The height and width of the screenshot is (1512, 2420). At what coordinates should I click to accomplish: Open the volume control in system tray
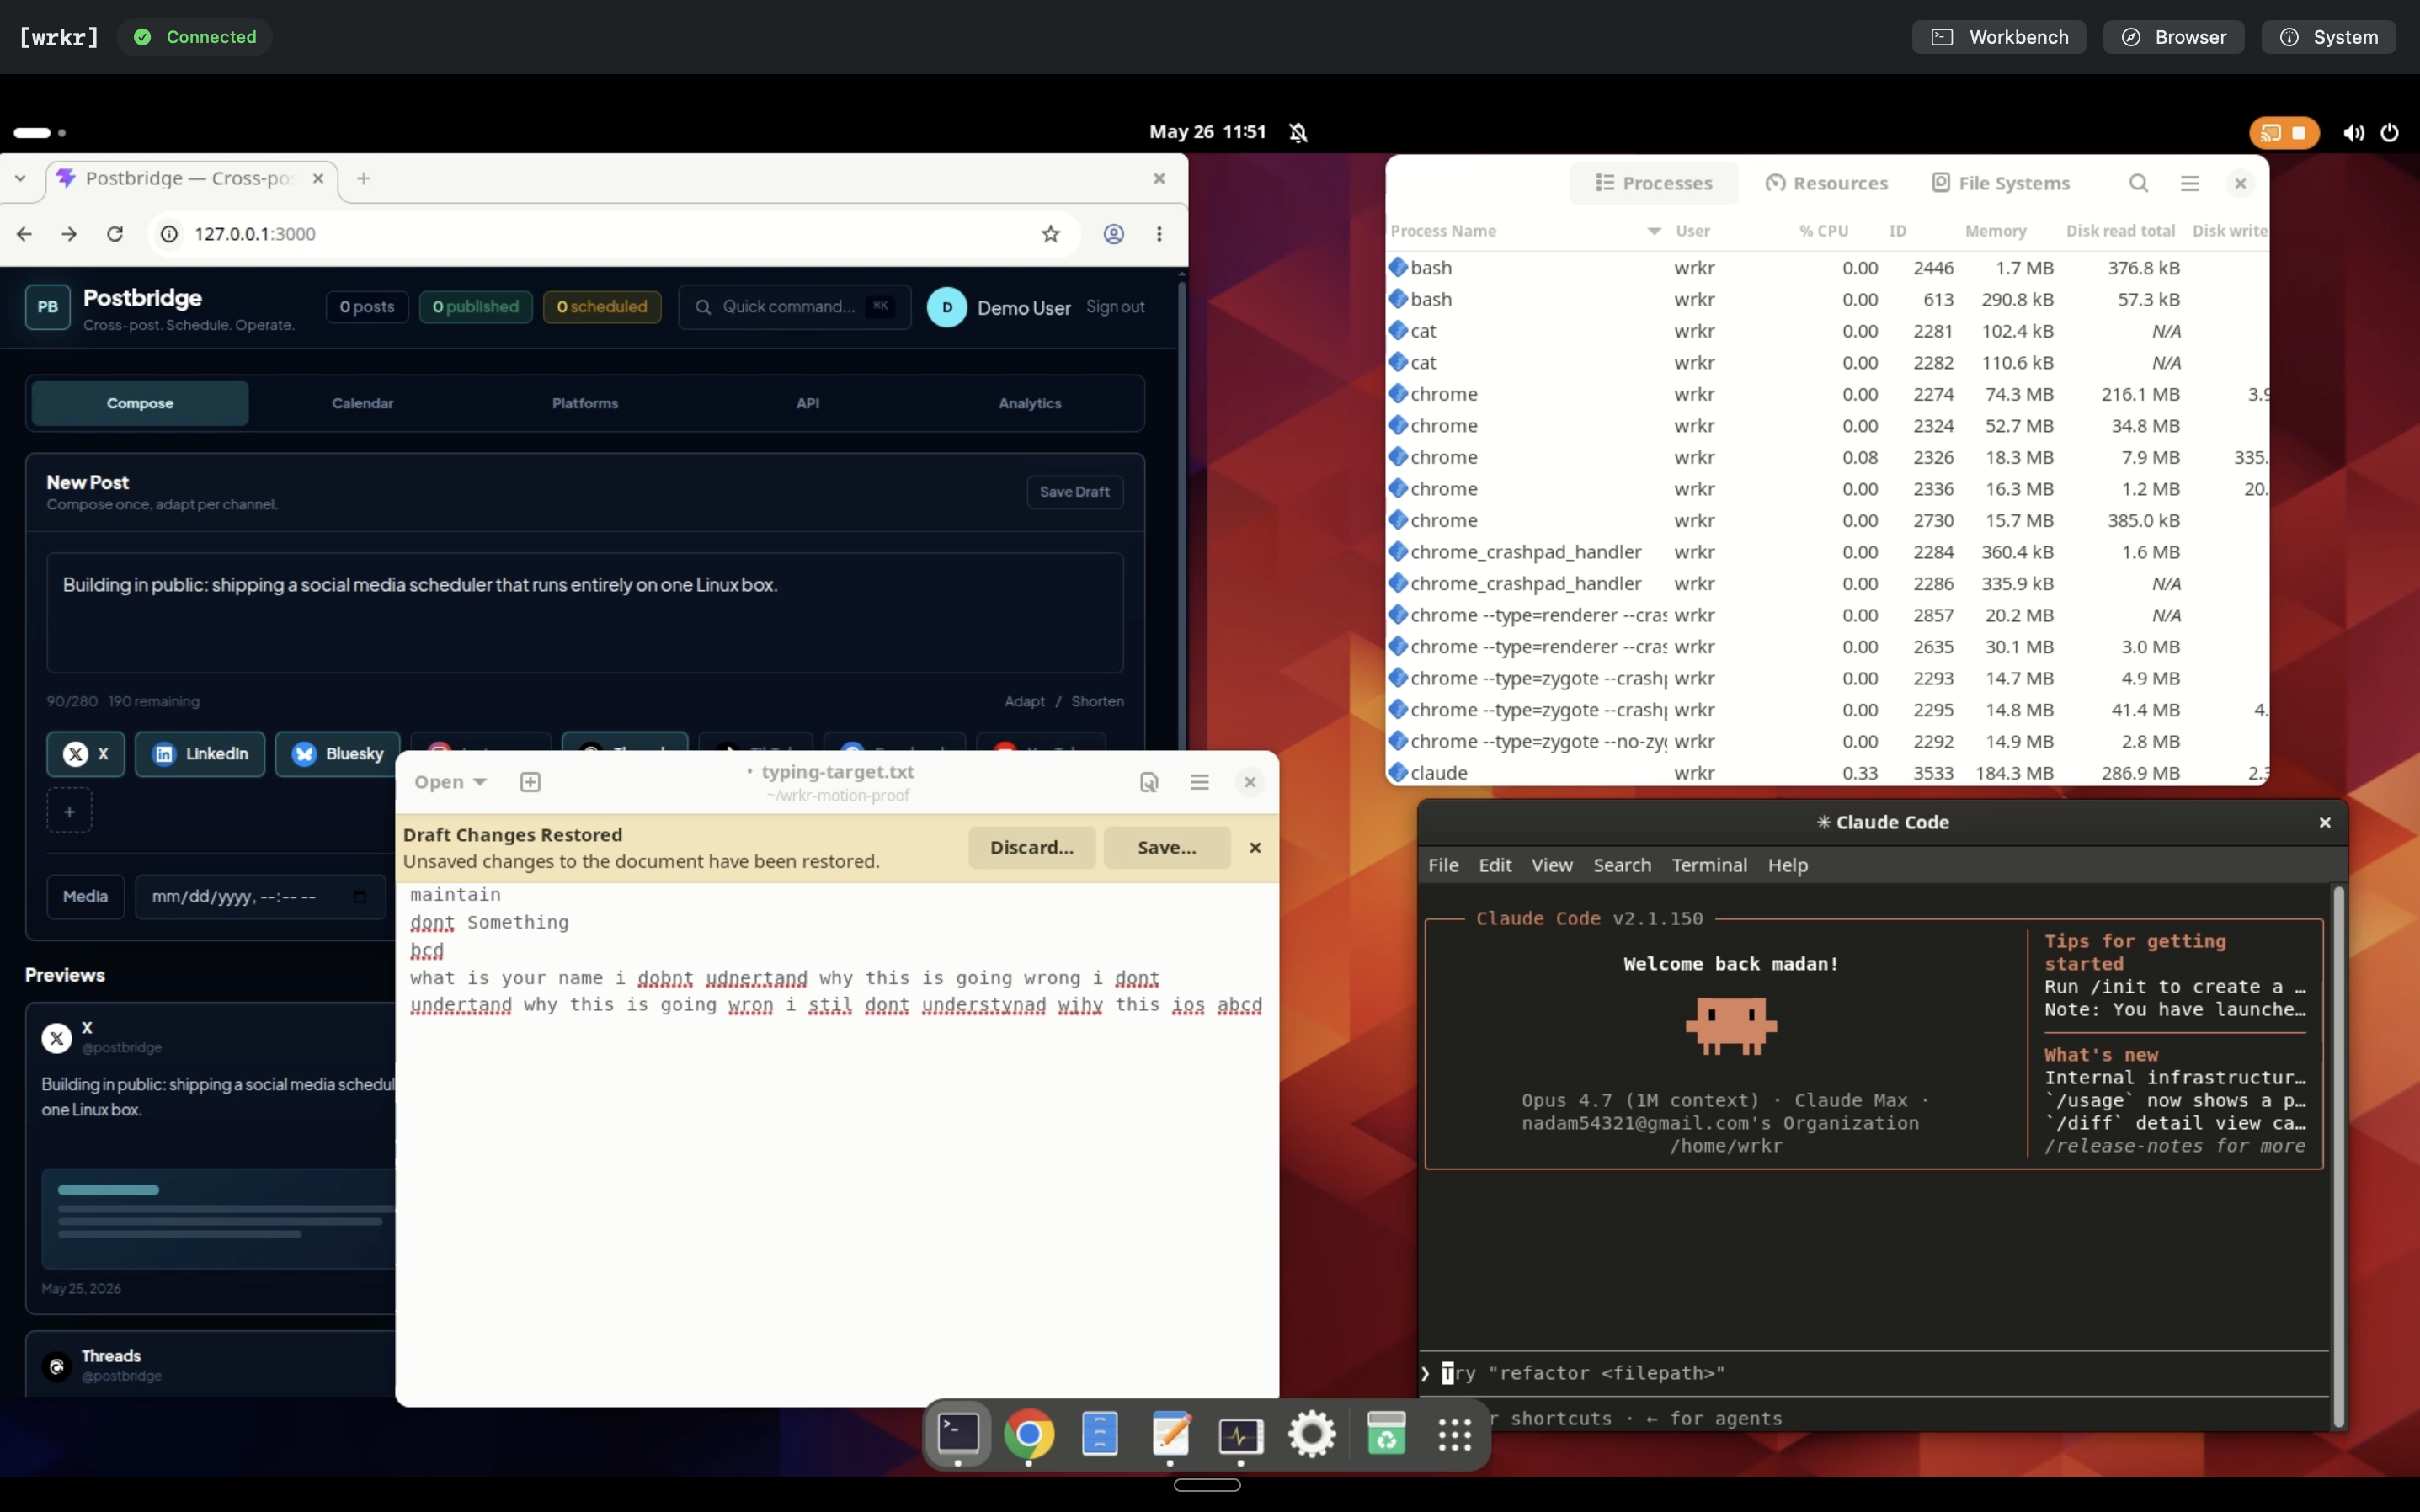tap(2353, 132)
